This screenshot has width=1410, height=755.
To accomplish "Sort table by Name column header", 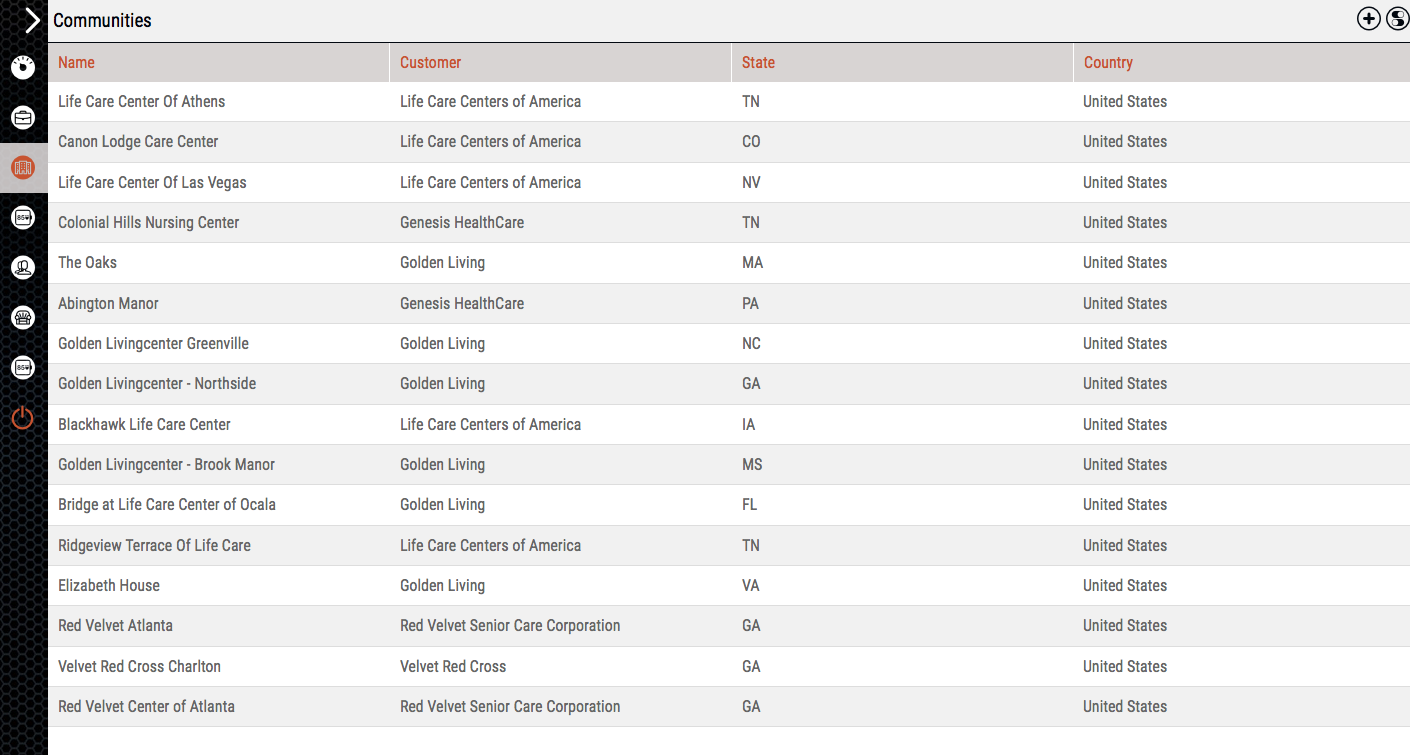I will 76,62.
